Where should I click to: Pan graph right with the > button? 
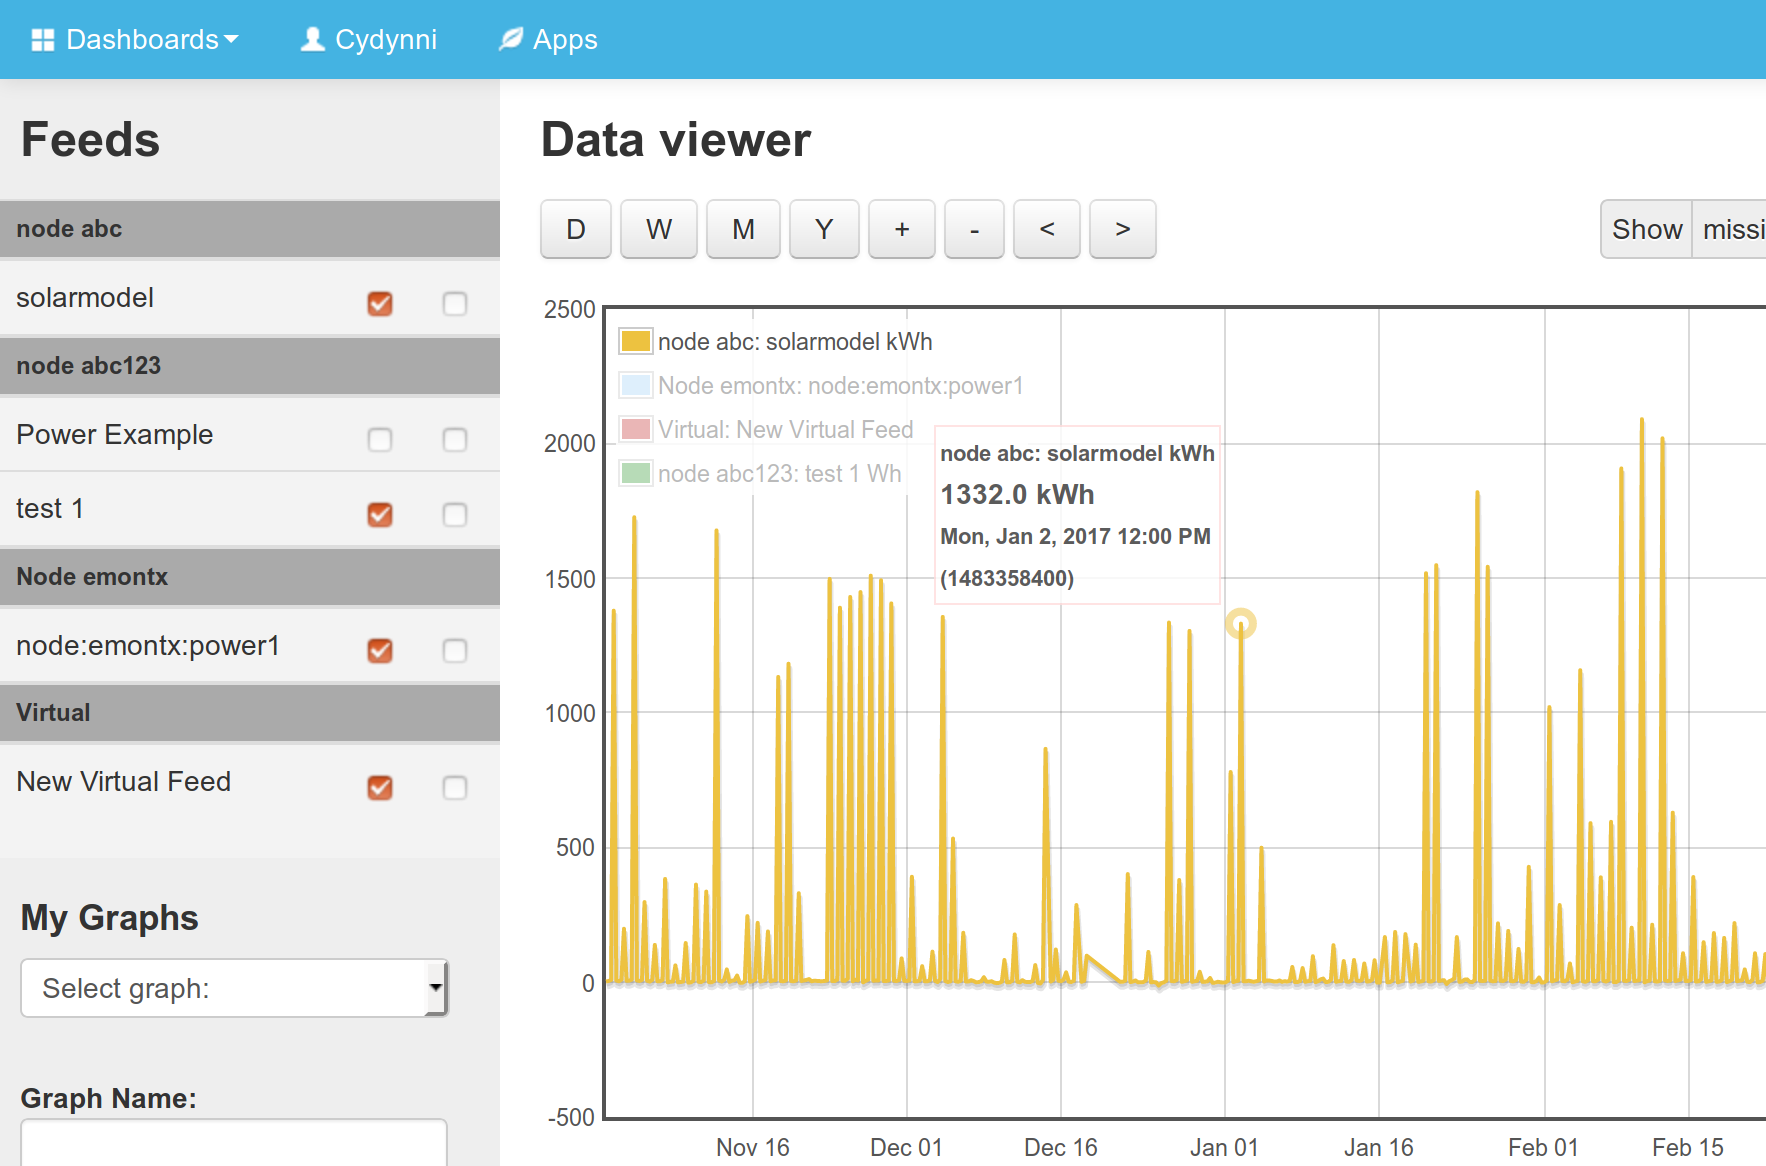click(1123, 229)
